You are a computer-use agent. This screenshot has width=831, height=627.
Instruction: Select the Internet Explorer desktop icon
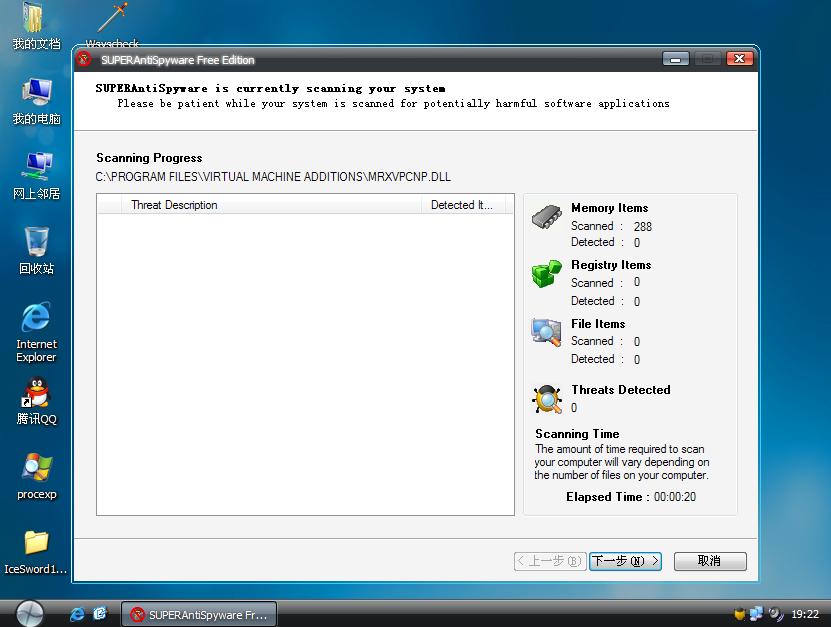tap(36, 332)
